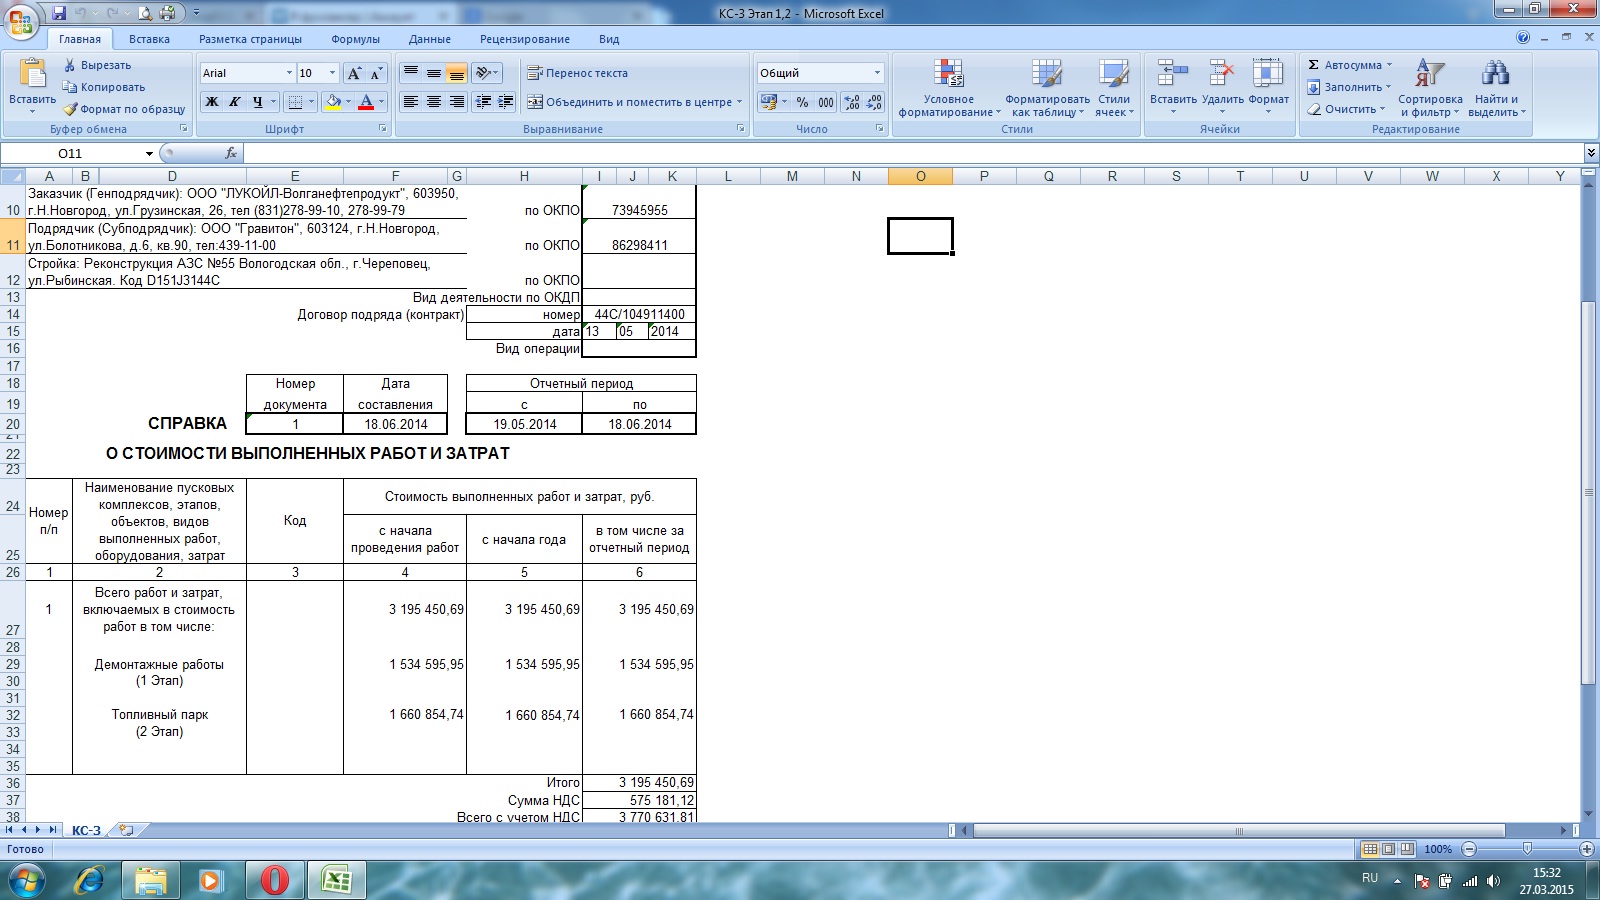Screen dimensions: 1600x900
Task: Toggle Перенос текста wrap text
Action: click(x=578, y=73)
